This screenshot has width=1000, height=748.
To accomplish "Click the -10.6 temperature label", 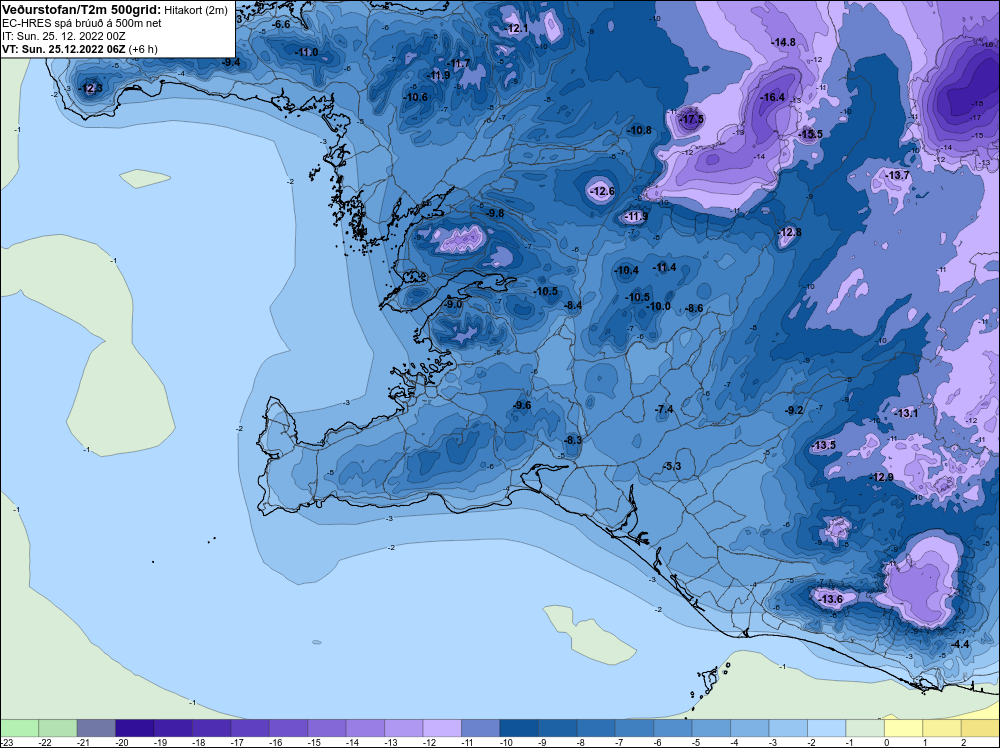I will [416, 97].
